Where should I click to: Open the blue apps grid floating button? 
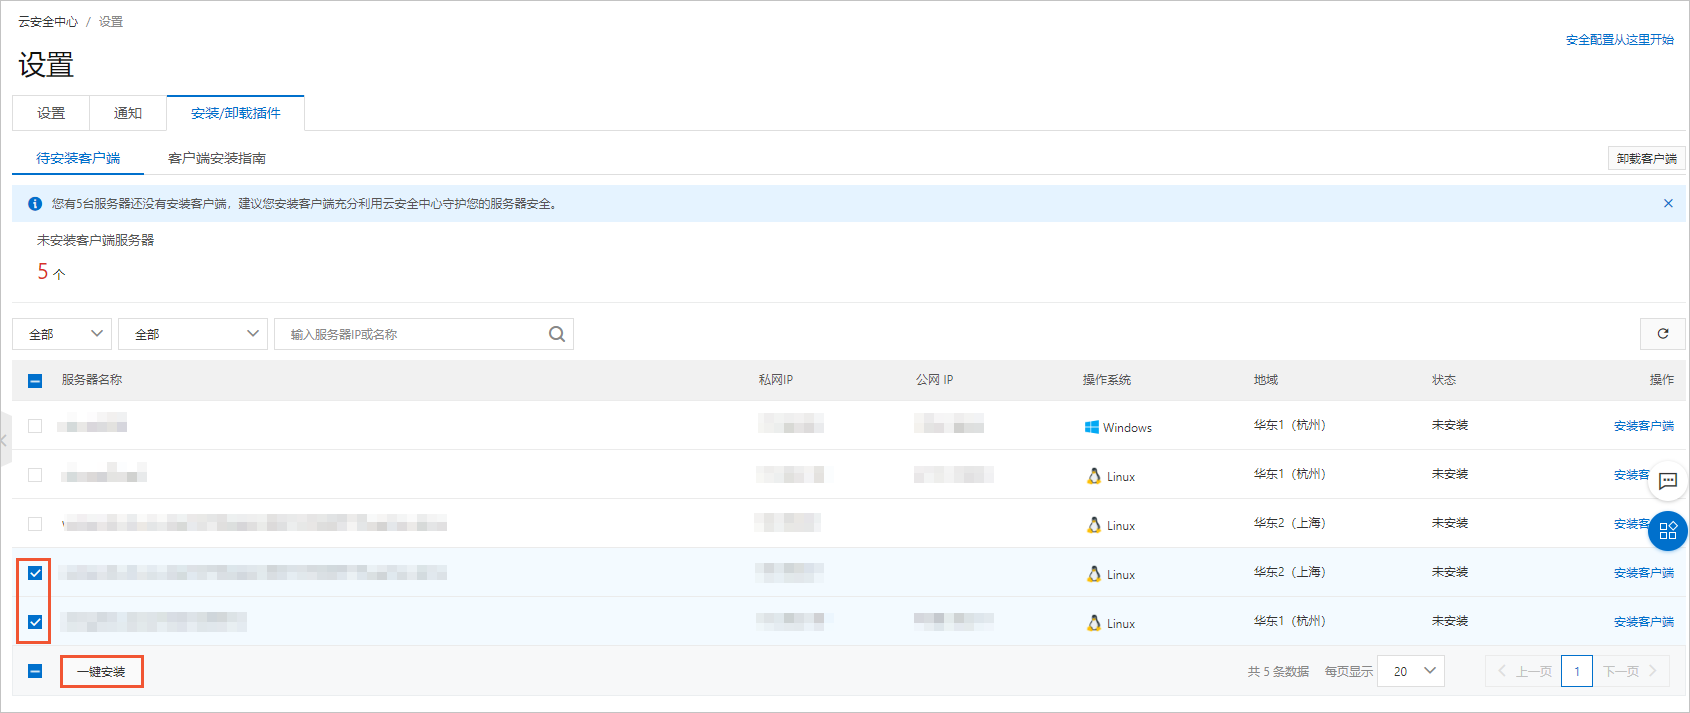pos(1668,531)
